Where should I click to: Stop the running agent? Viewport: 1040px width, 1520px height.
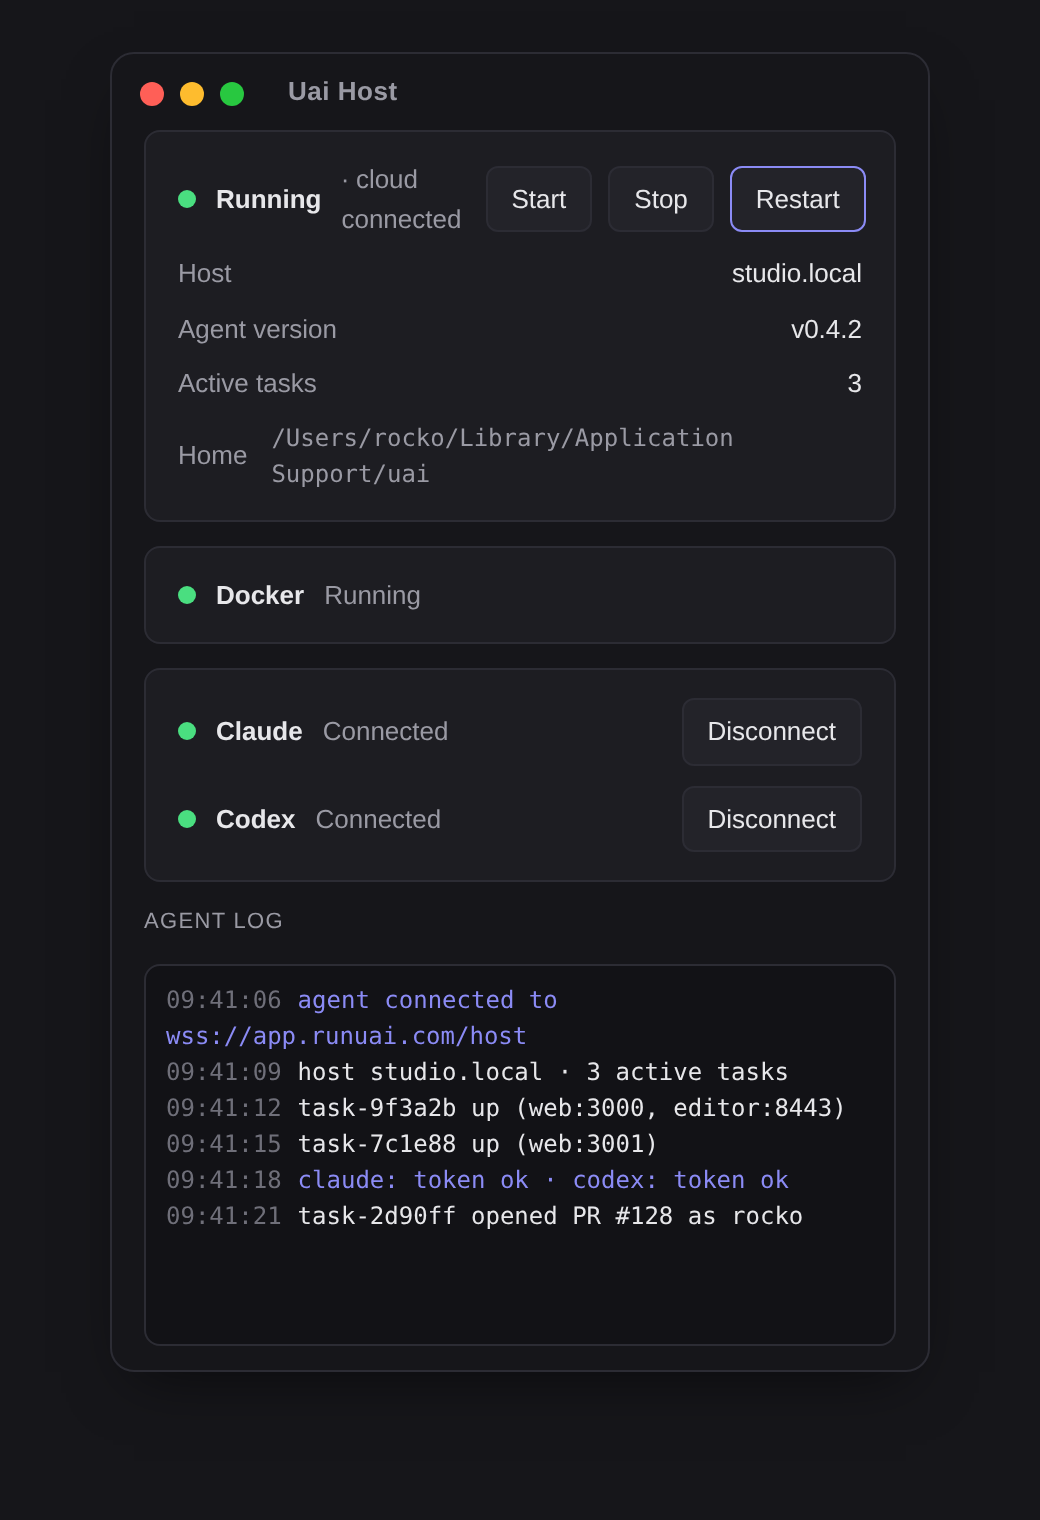(661, 199)
